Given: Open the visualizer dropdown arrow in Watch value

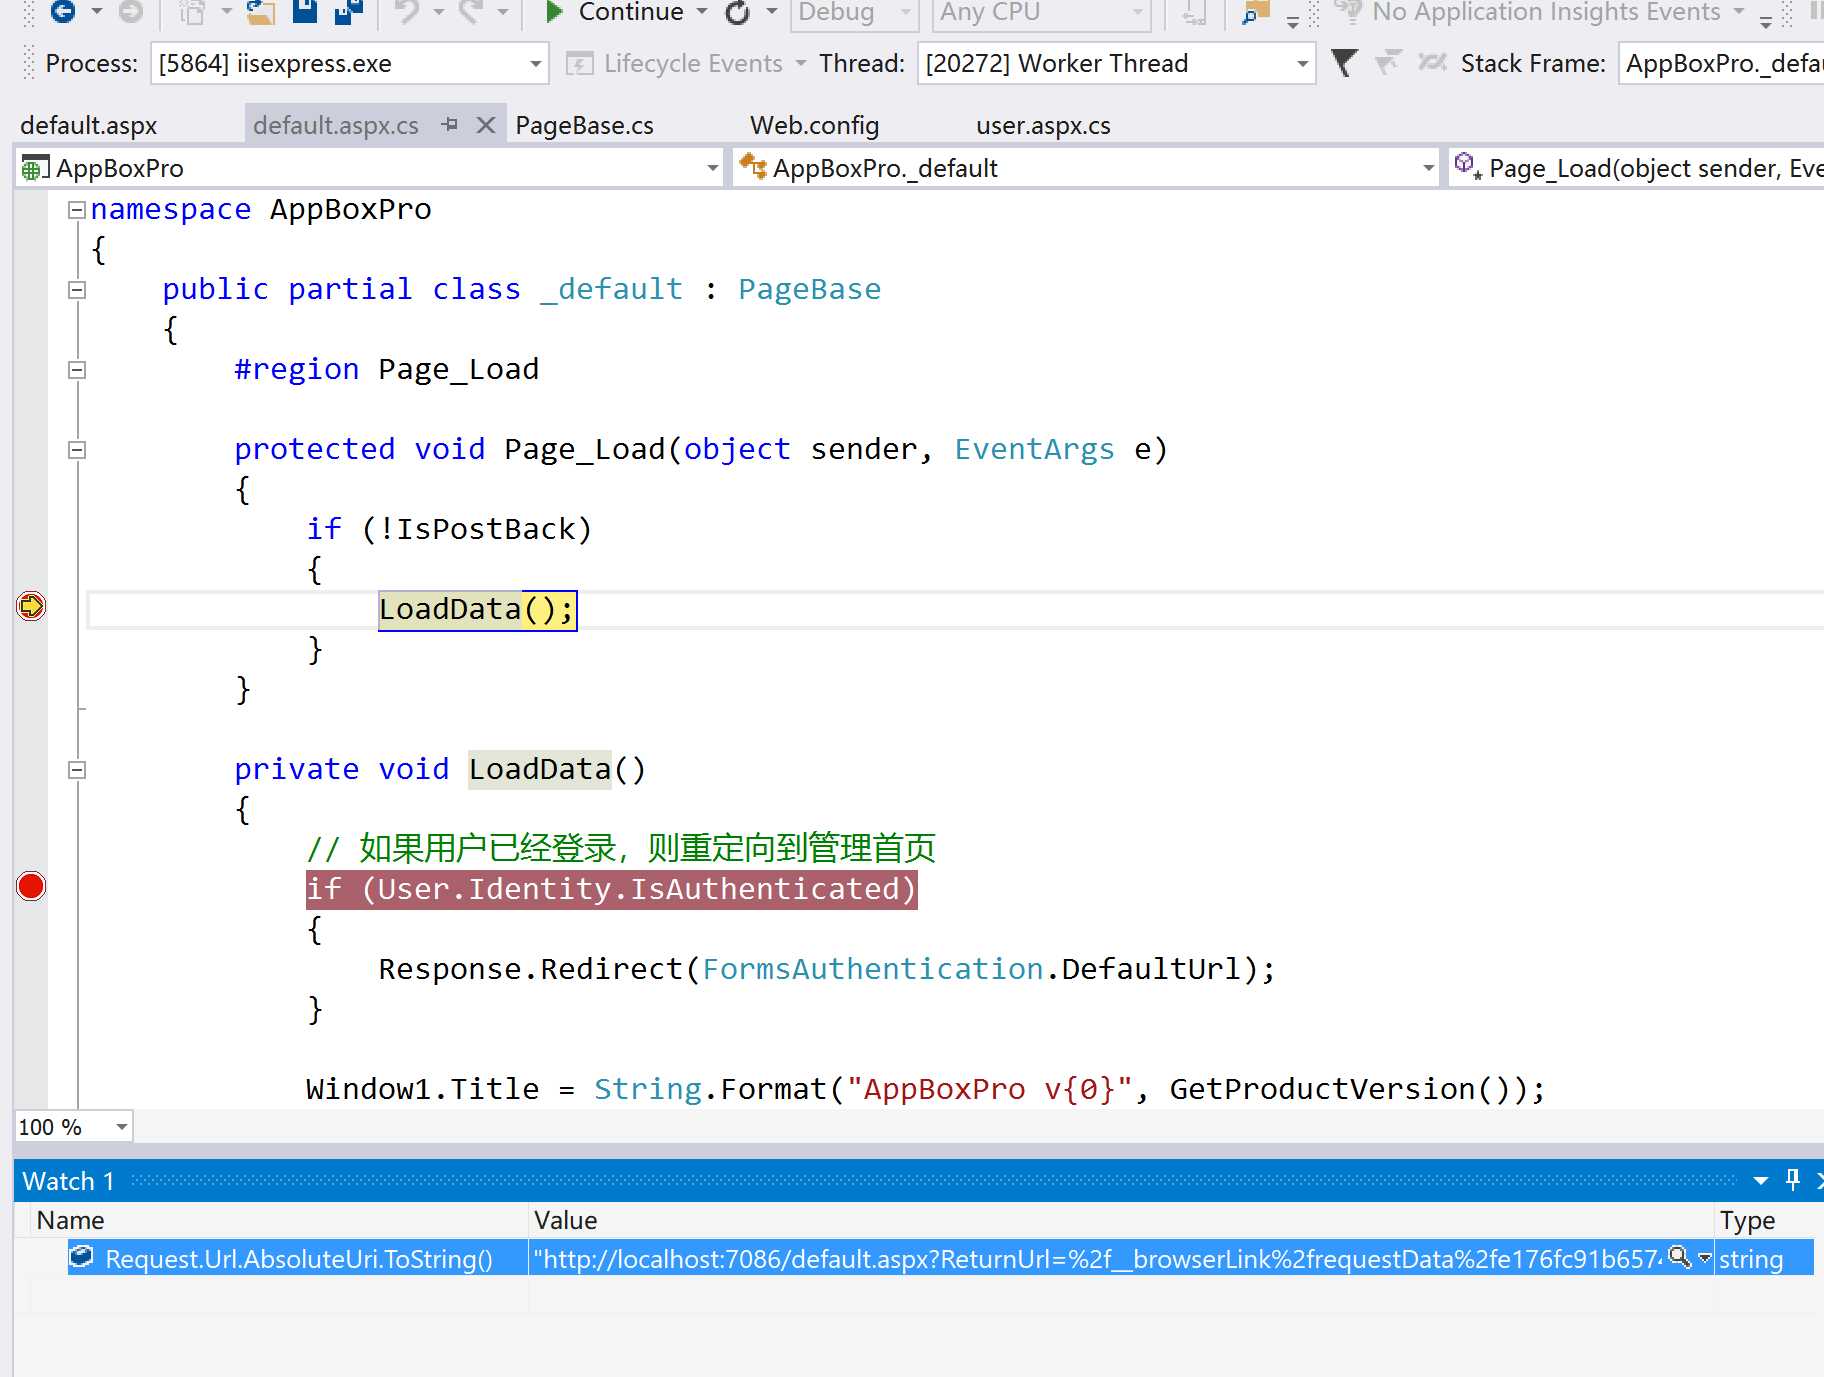Looking at the screenshot, I should point(1705,1258).
